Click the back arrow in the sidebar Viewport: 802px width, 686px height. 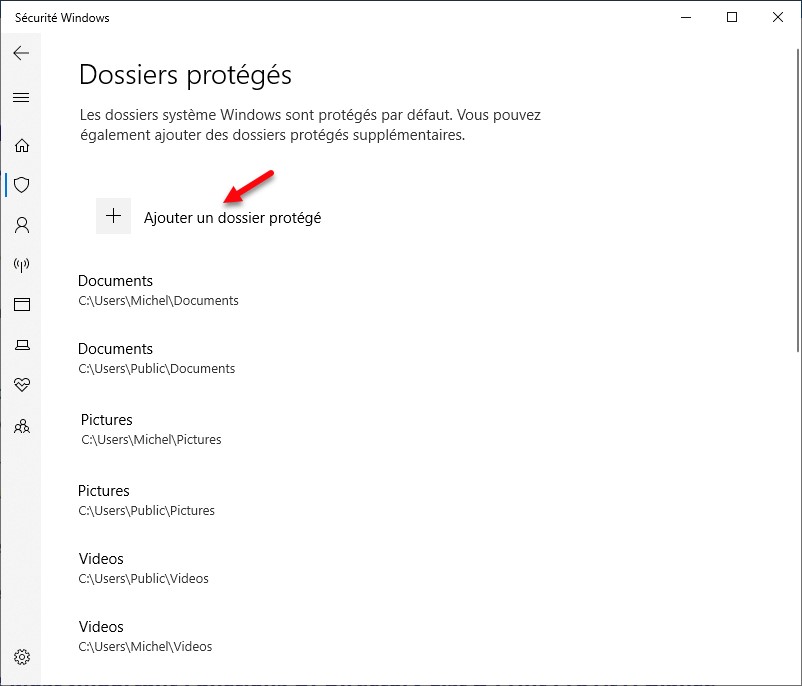pos(21,53)
